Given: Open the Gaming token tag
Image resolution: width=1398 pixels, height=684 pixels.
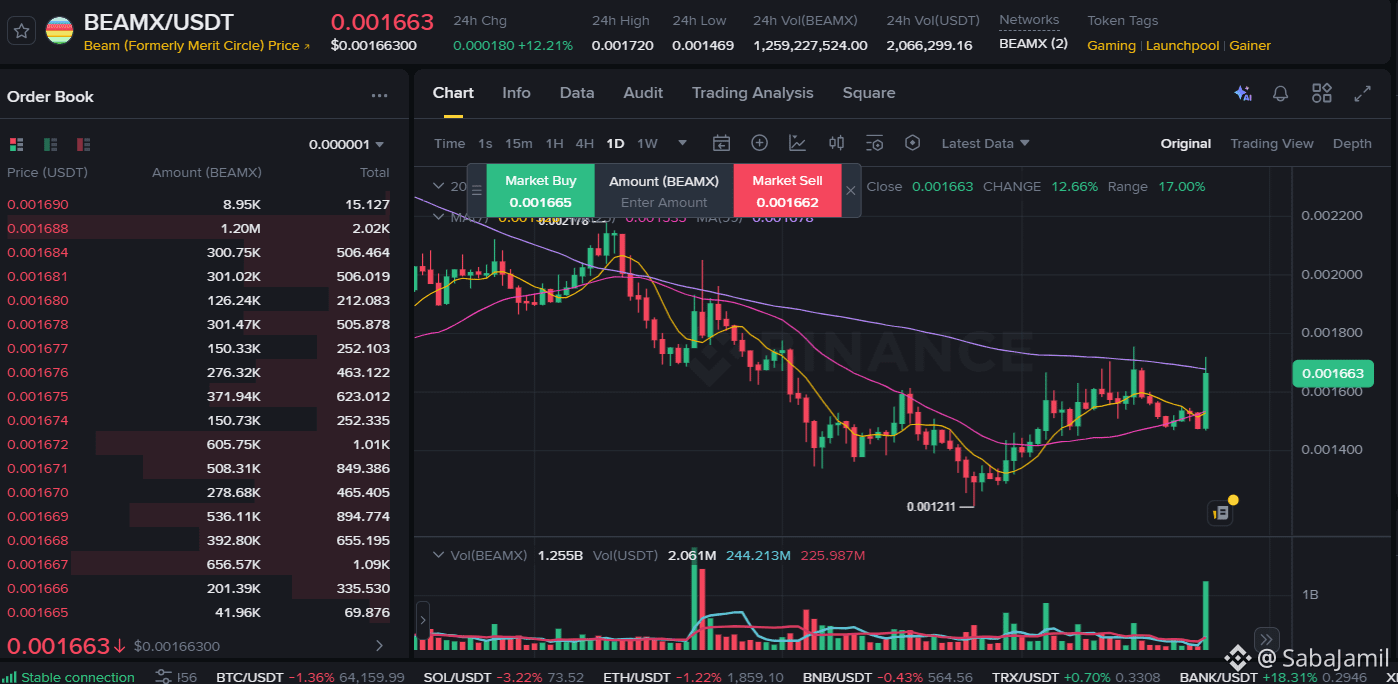Looking at the screenshot, I should [x=1111, y=45].
